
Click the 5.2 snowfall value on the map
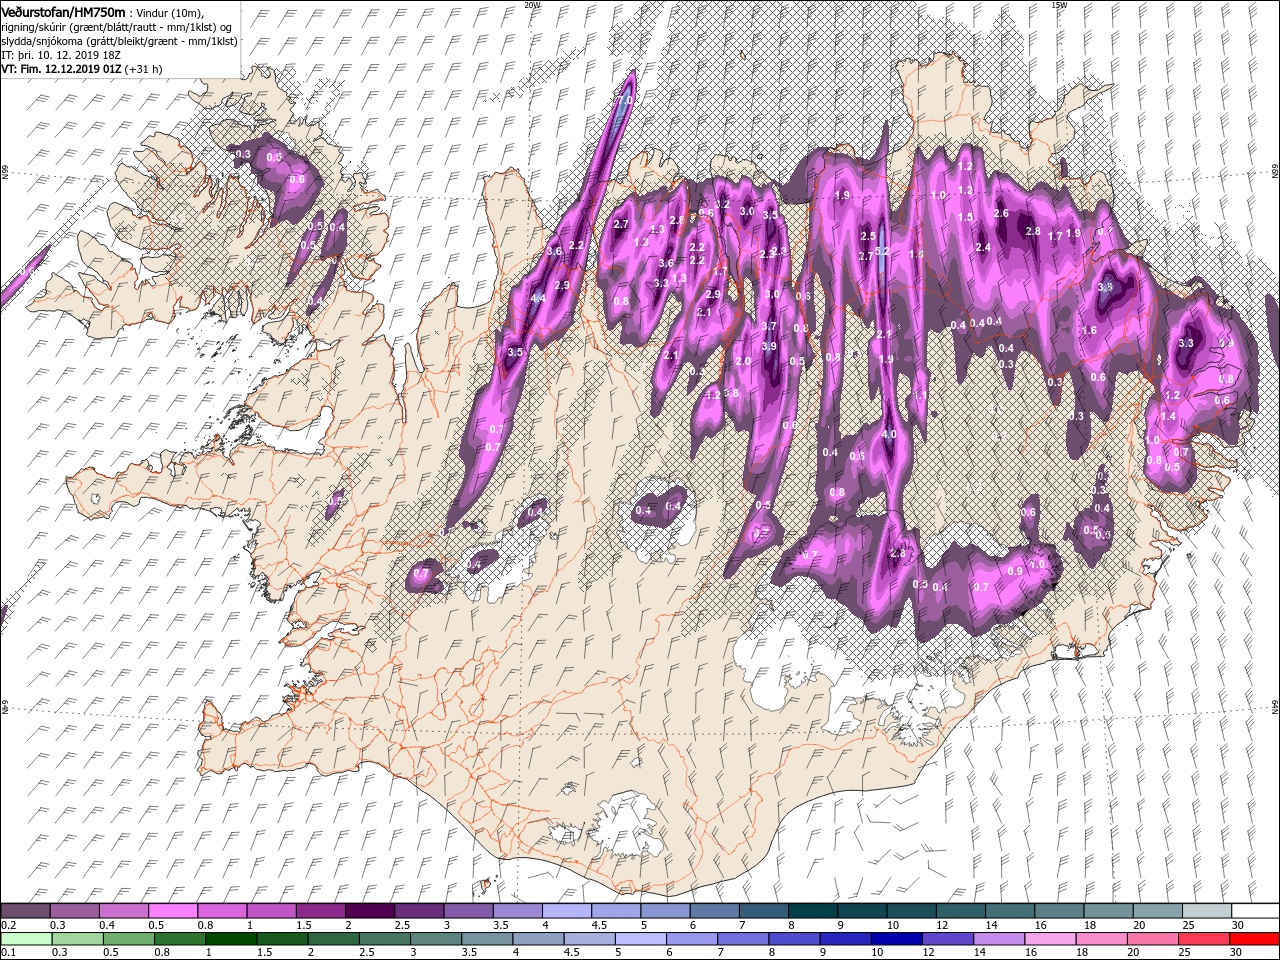[x=882, y=253]
